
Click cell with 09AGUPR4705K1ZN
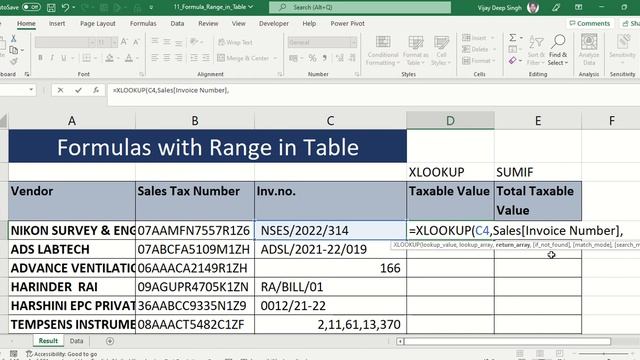click(x=195, y=287)
